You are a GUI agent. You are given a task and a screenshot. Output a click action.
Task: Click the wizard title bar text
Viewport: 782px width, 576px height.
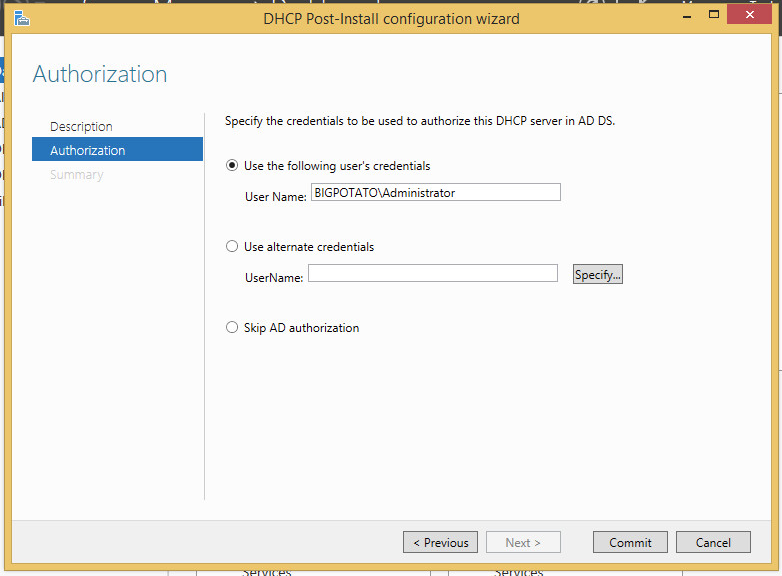click(x=391, y=18)
